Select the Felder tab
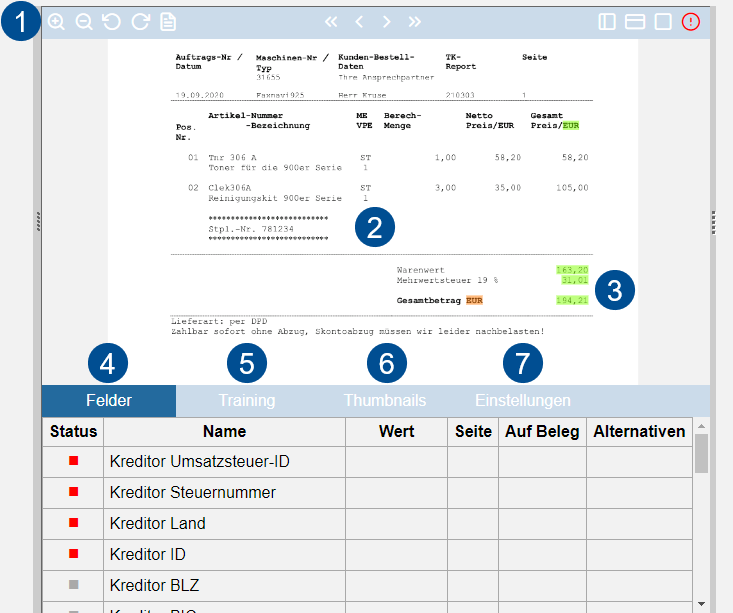The width and height of the screenshot is (733, 613). point(109,401)
